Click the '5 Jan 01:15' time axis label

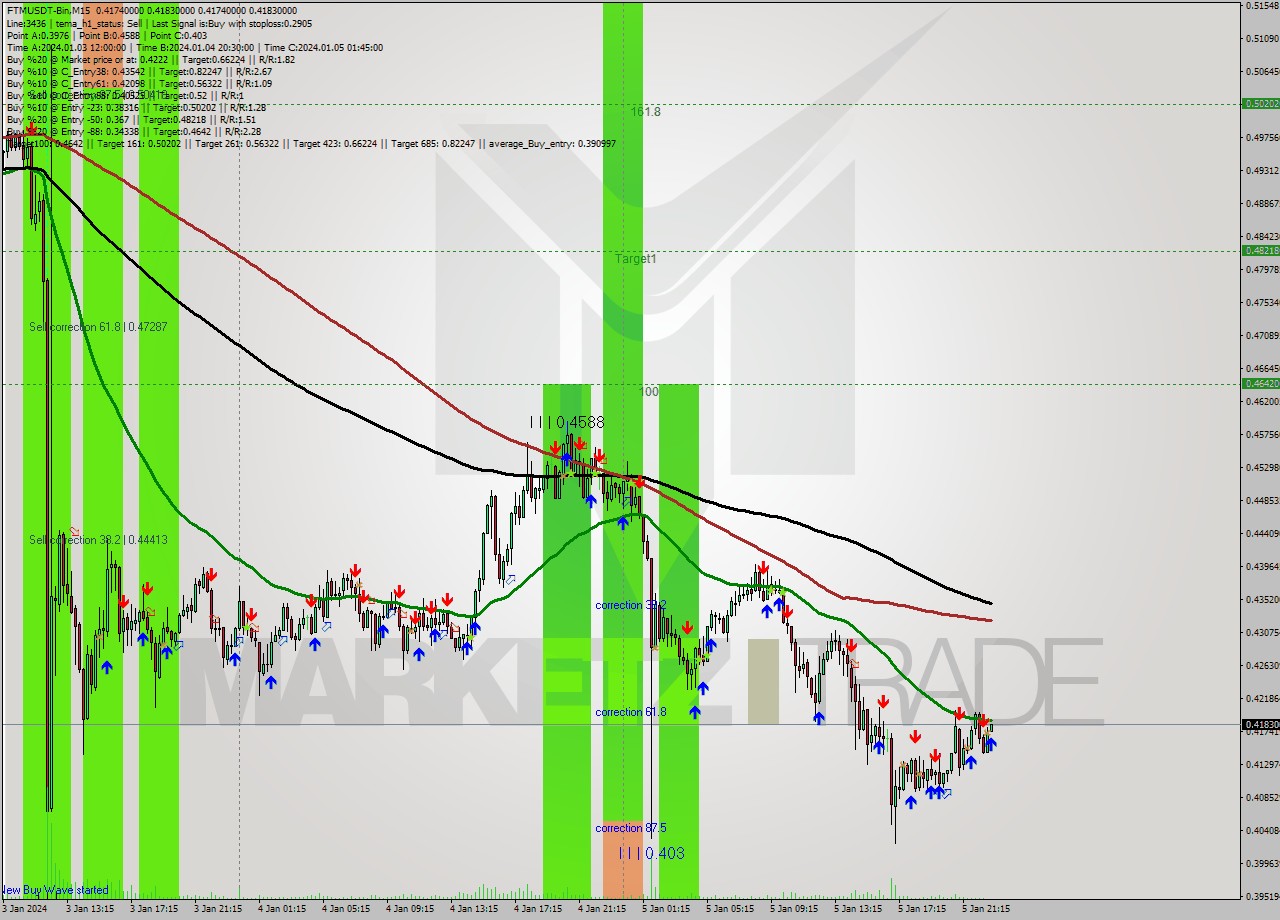coord(665,910)
